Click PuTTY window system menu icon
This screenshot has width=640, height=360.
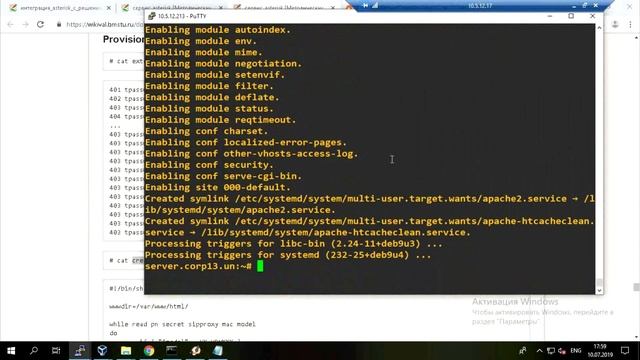[x=152, y=16]
